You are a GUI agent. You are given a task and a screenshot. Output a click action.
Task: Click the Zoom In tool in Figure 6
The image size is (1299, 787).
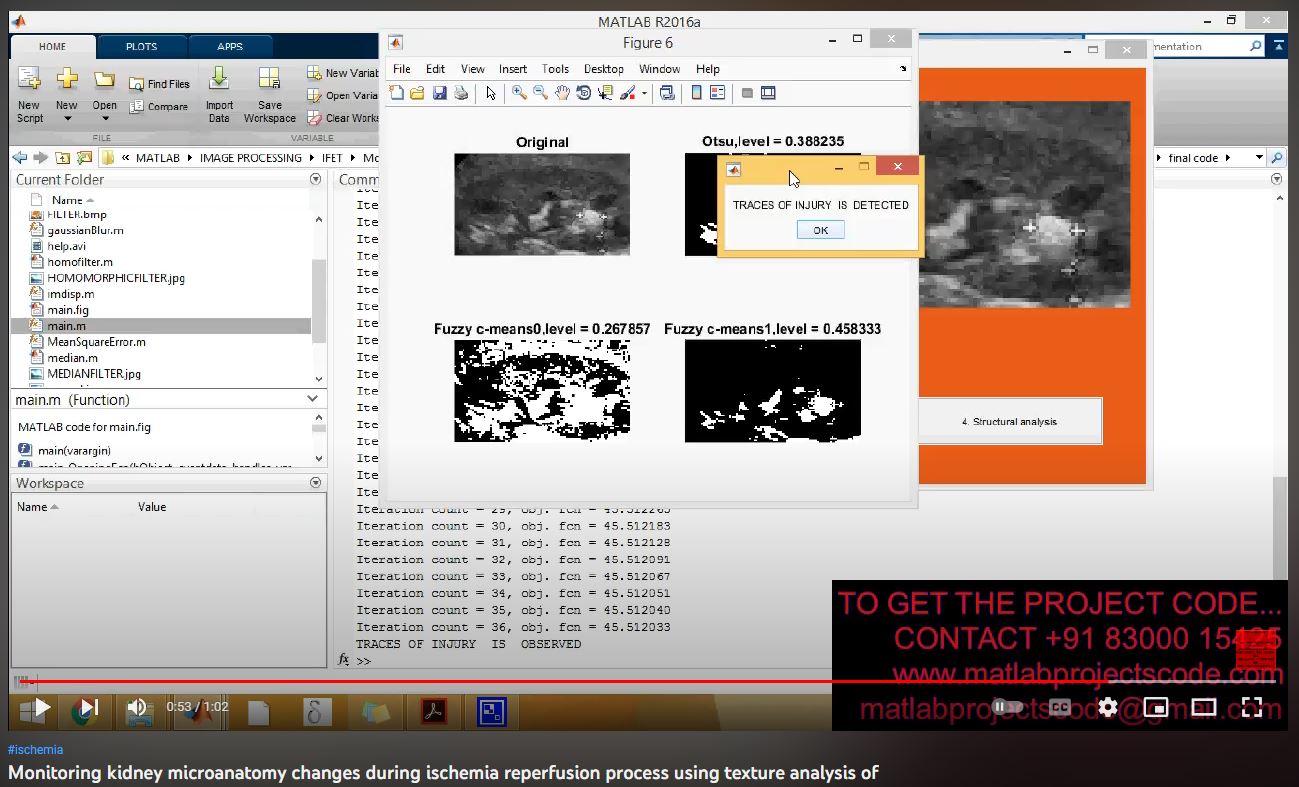pos(519,93)
